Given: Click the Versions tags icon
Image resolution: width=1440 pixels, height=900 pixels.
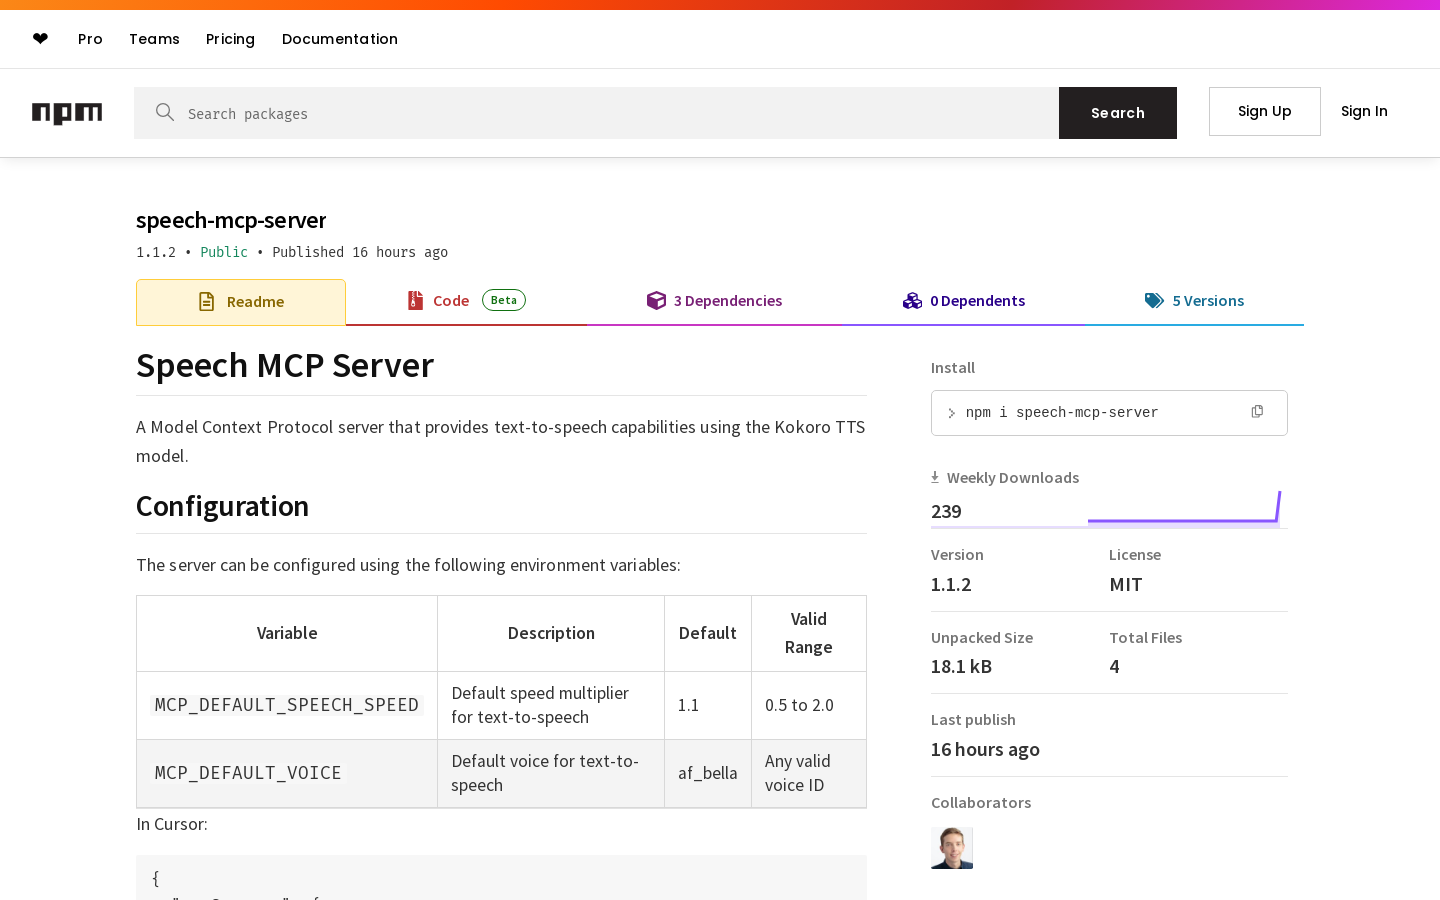Looking at the screenshot, I should point(1154,301).
